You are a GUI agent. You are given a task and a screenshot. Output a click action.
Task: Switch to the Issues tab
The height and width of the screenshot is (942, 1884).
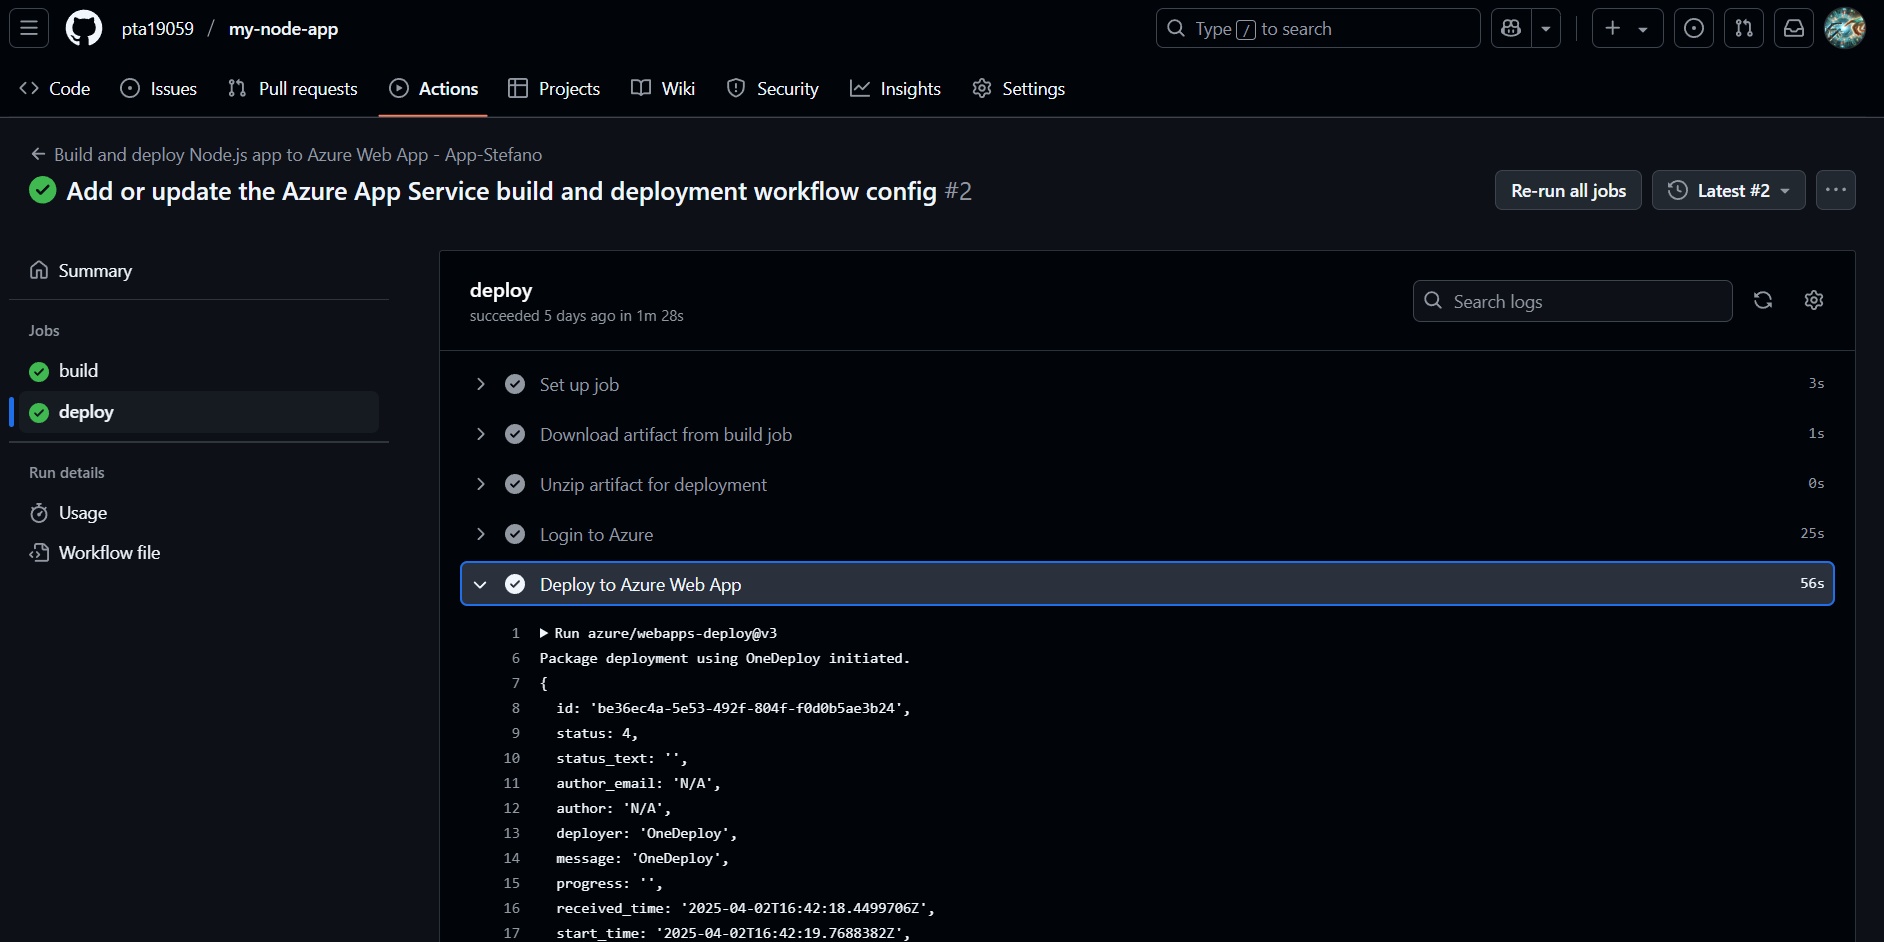click(159, 88)
